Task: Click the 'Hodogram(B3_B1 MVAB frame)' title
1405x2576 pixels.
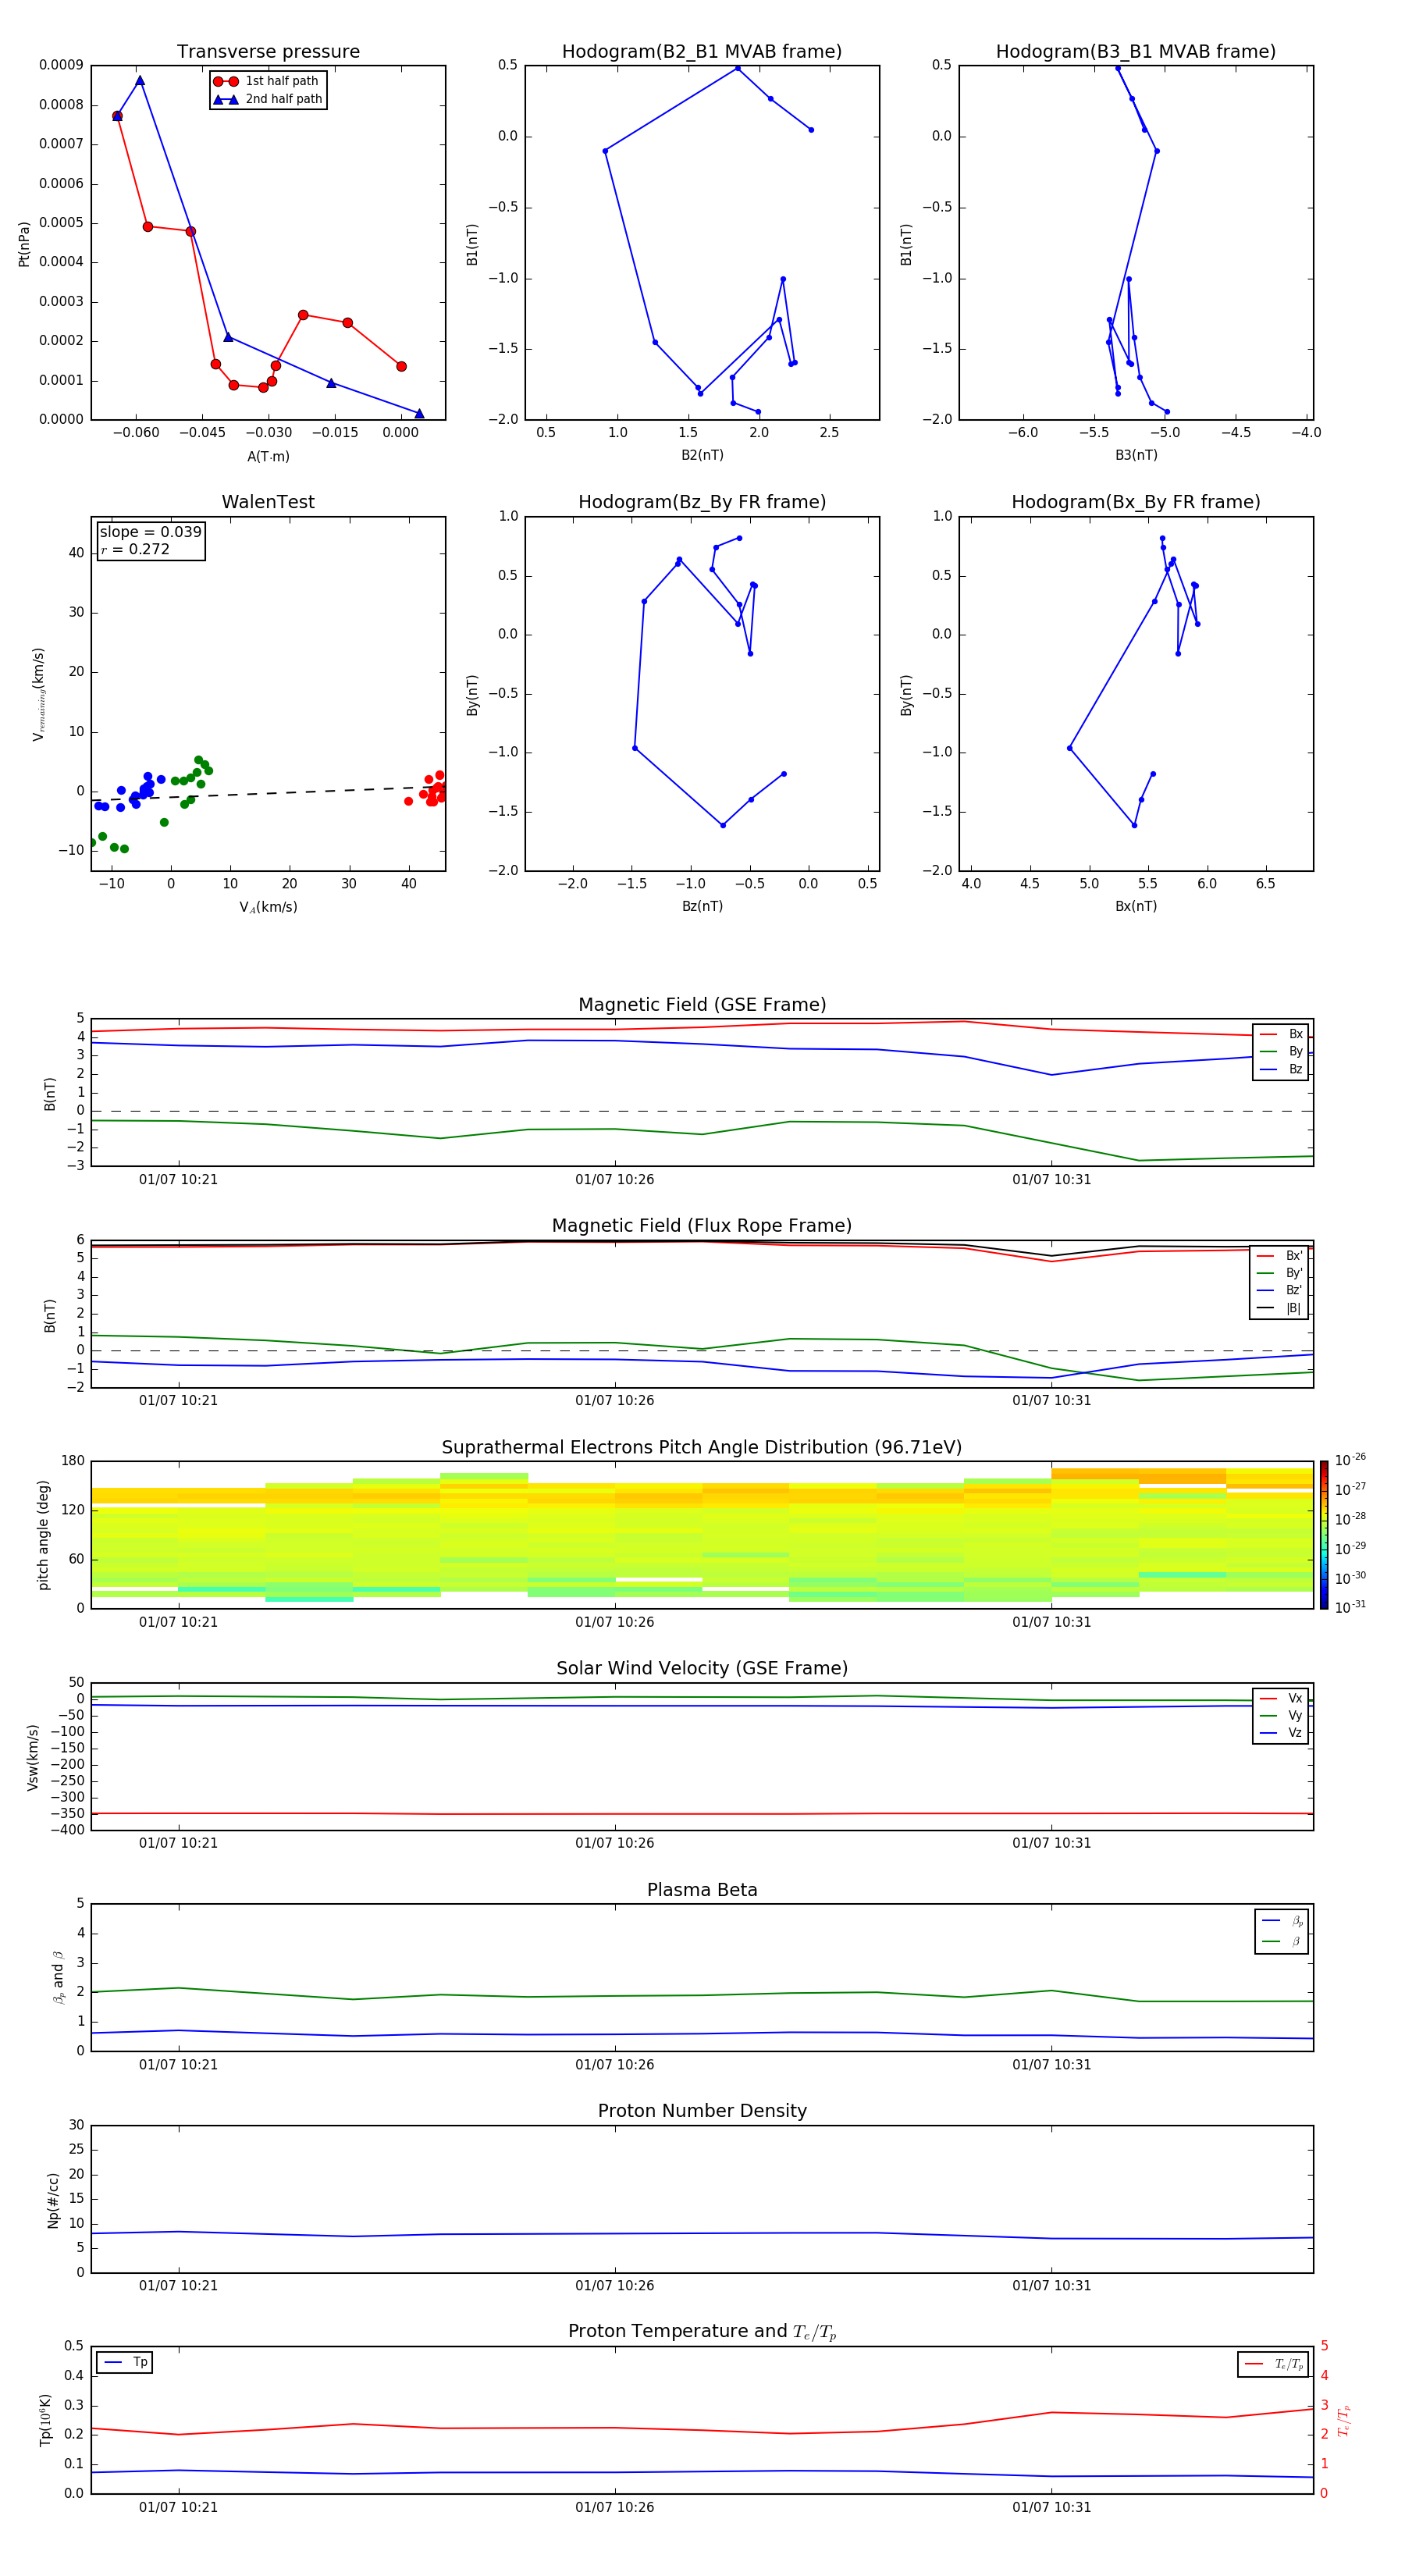Action: 1136,52
